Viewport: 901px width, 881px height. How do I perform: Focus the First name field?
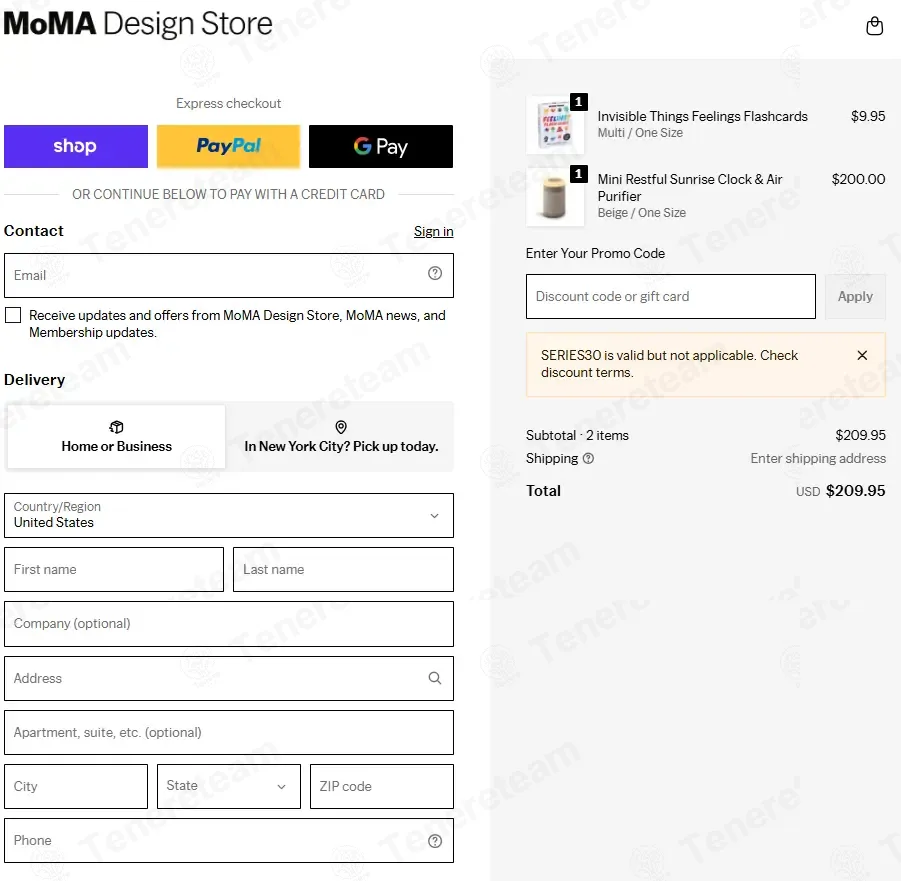pos(114,570)
